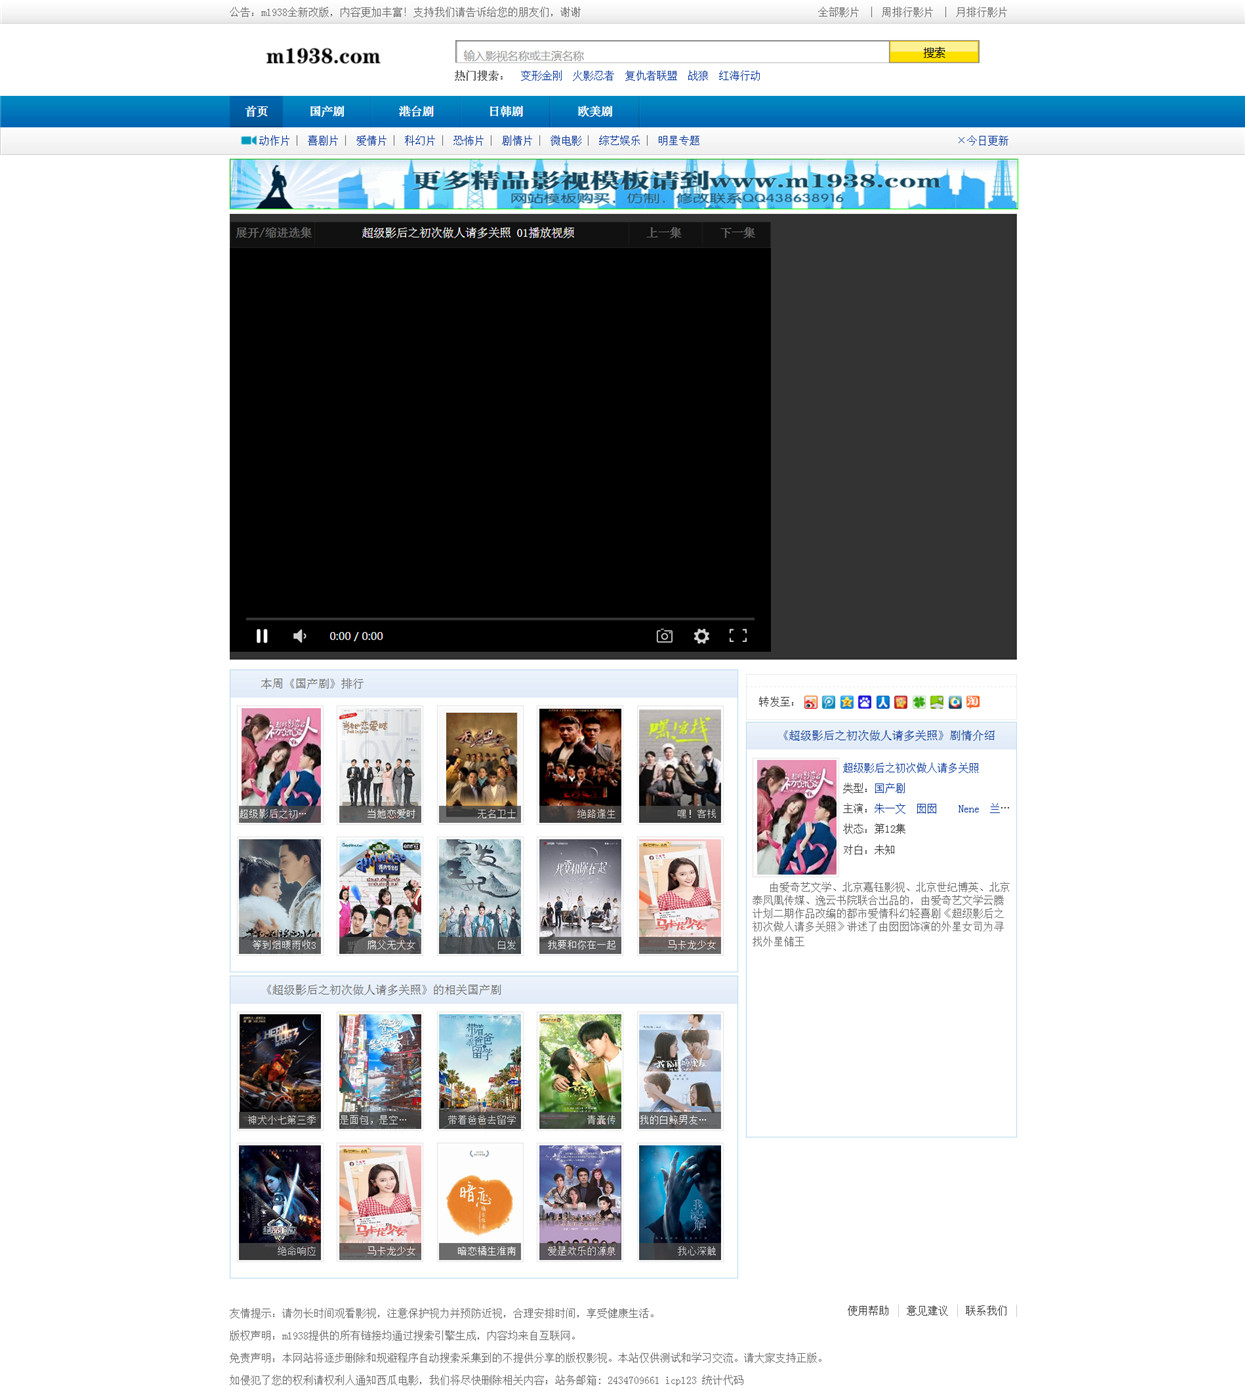Share to Sina Weibo icon
This screenshot has height=1391, width=1245.
(811, 702)
